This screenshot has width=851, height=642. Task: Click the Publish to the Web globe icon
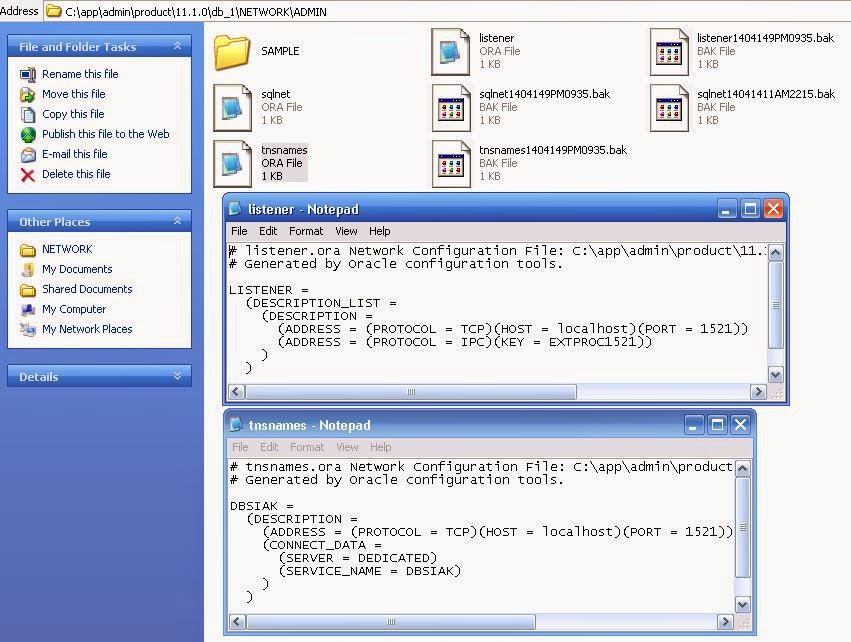28,135
